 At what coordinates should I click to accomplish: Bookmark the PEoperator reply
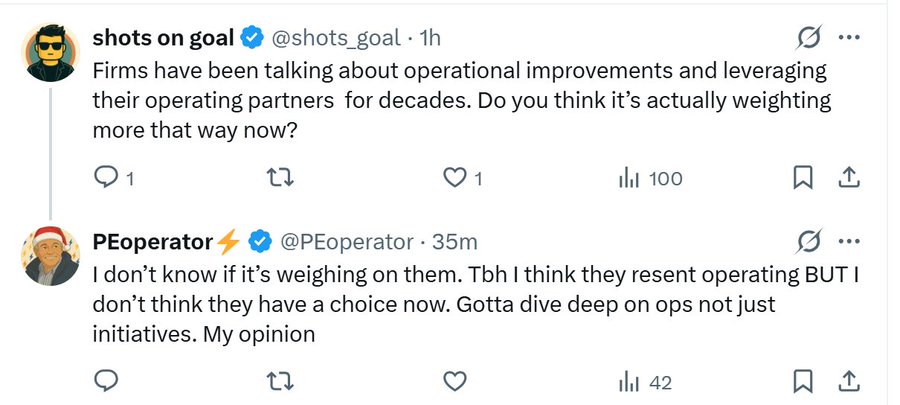click(802, 381)
